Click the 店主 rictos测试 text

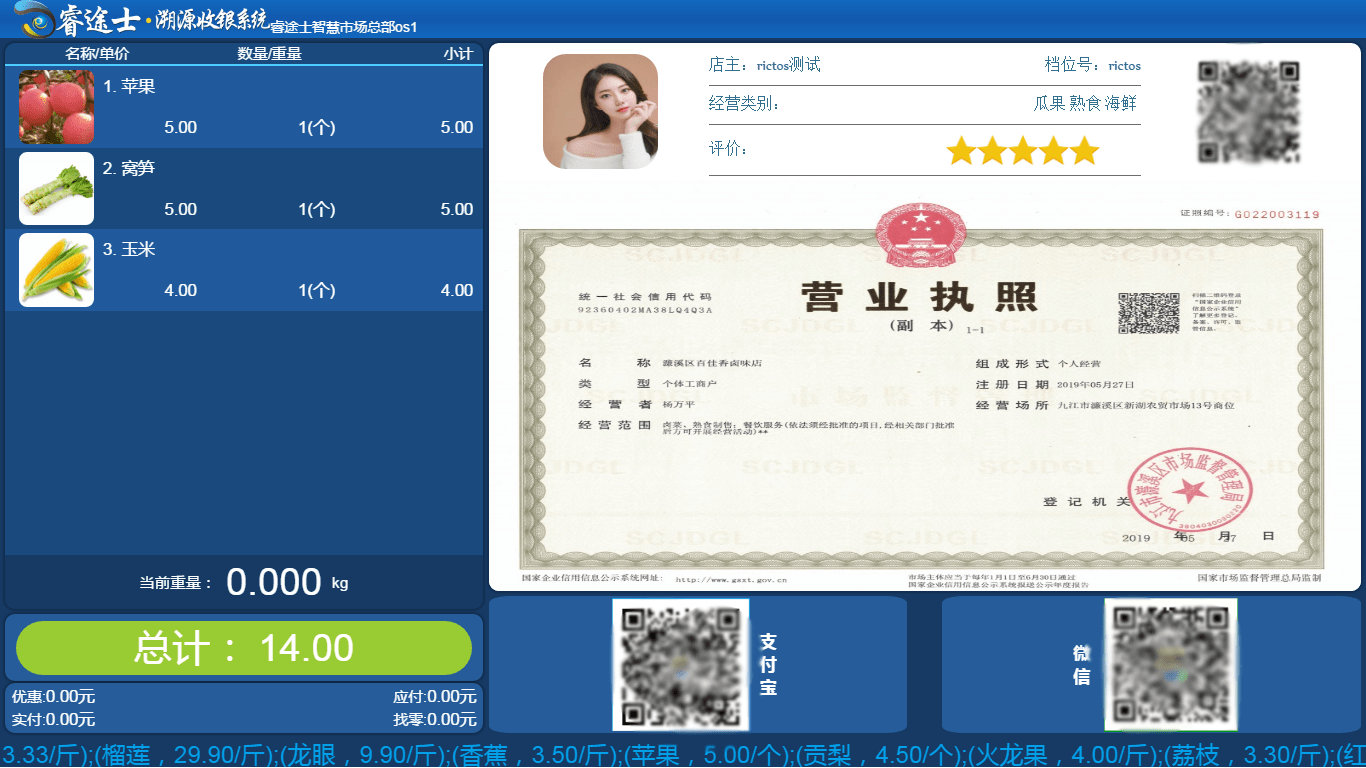pyautogui.click(x=765, y=65)
